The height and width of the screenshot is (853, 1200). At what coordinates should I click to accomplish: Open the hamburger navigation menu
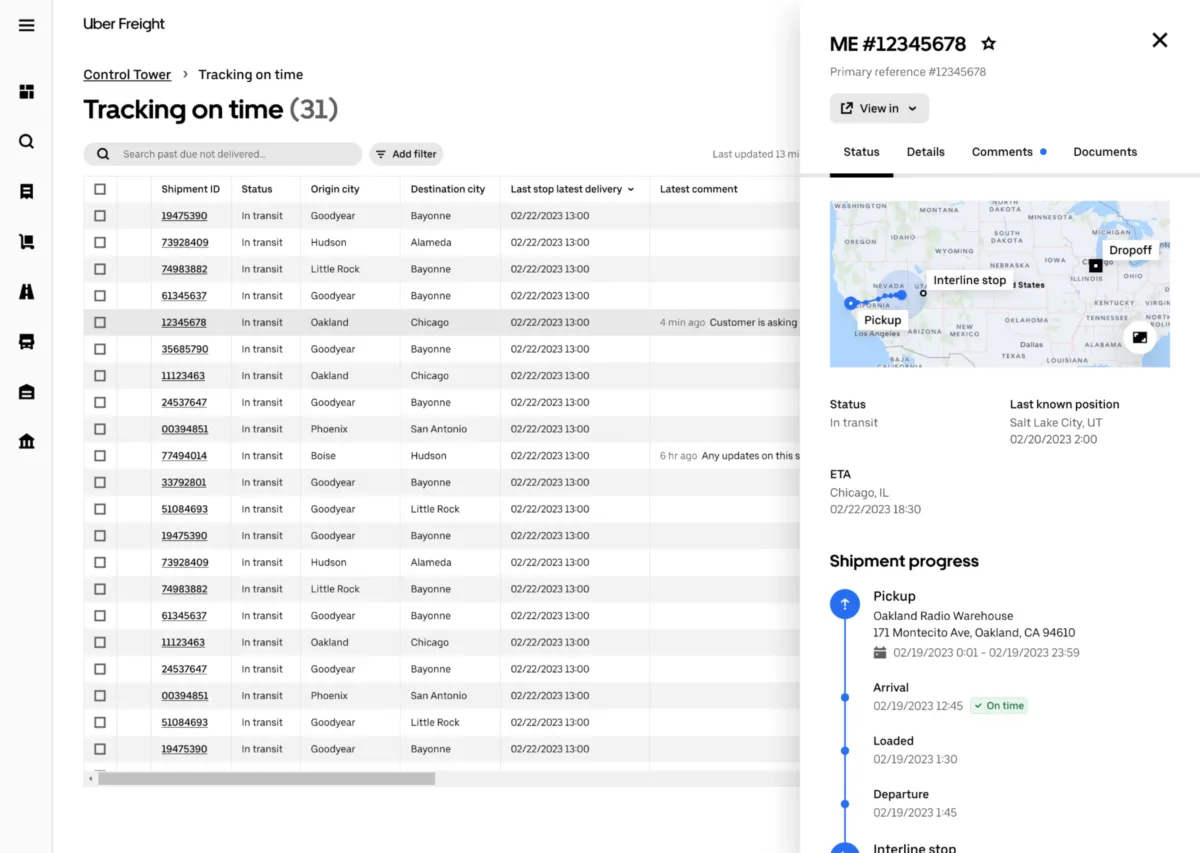pyautogui.click(x=27, y=25)
